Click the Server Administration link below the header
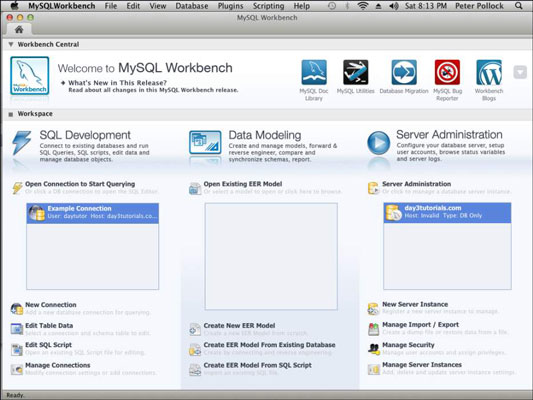This screenshot has width=533, height=400. [x=416, y=184]
